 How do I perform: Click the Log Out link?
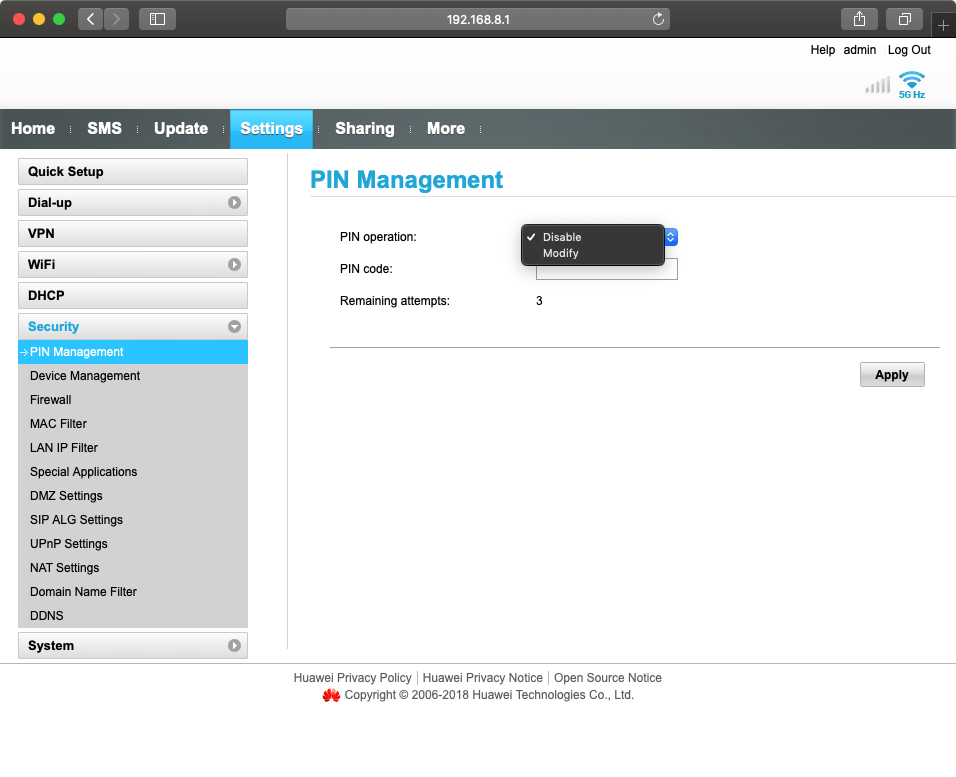(x=909, y=50)
